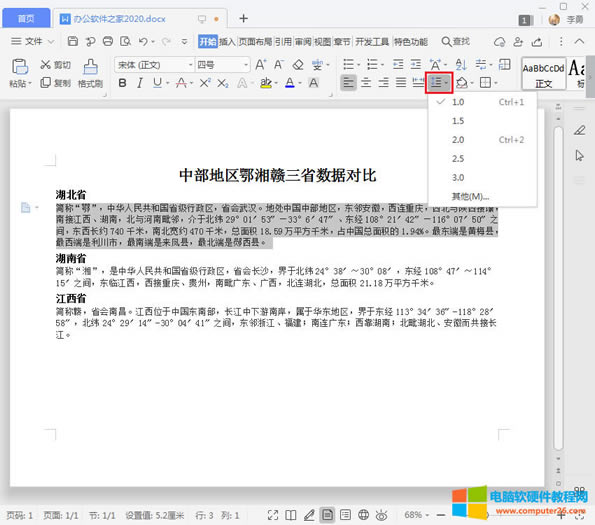595x525 pixels.
Task: Toggle center alignment
Action: point(366,83)
